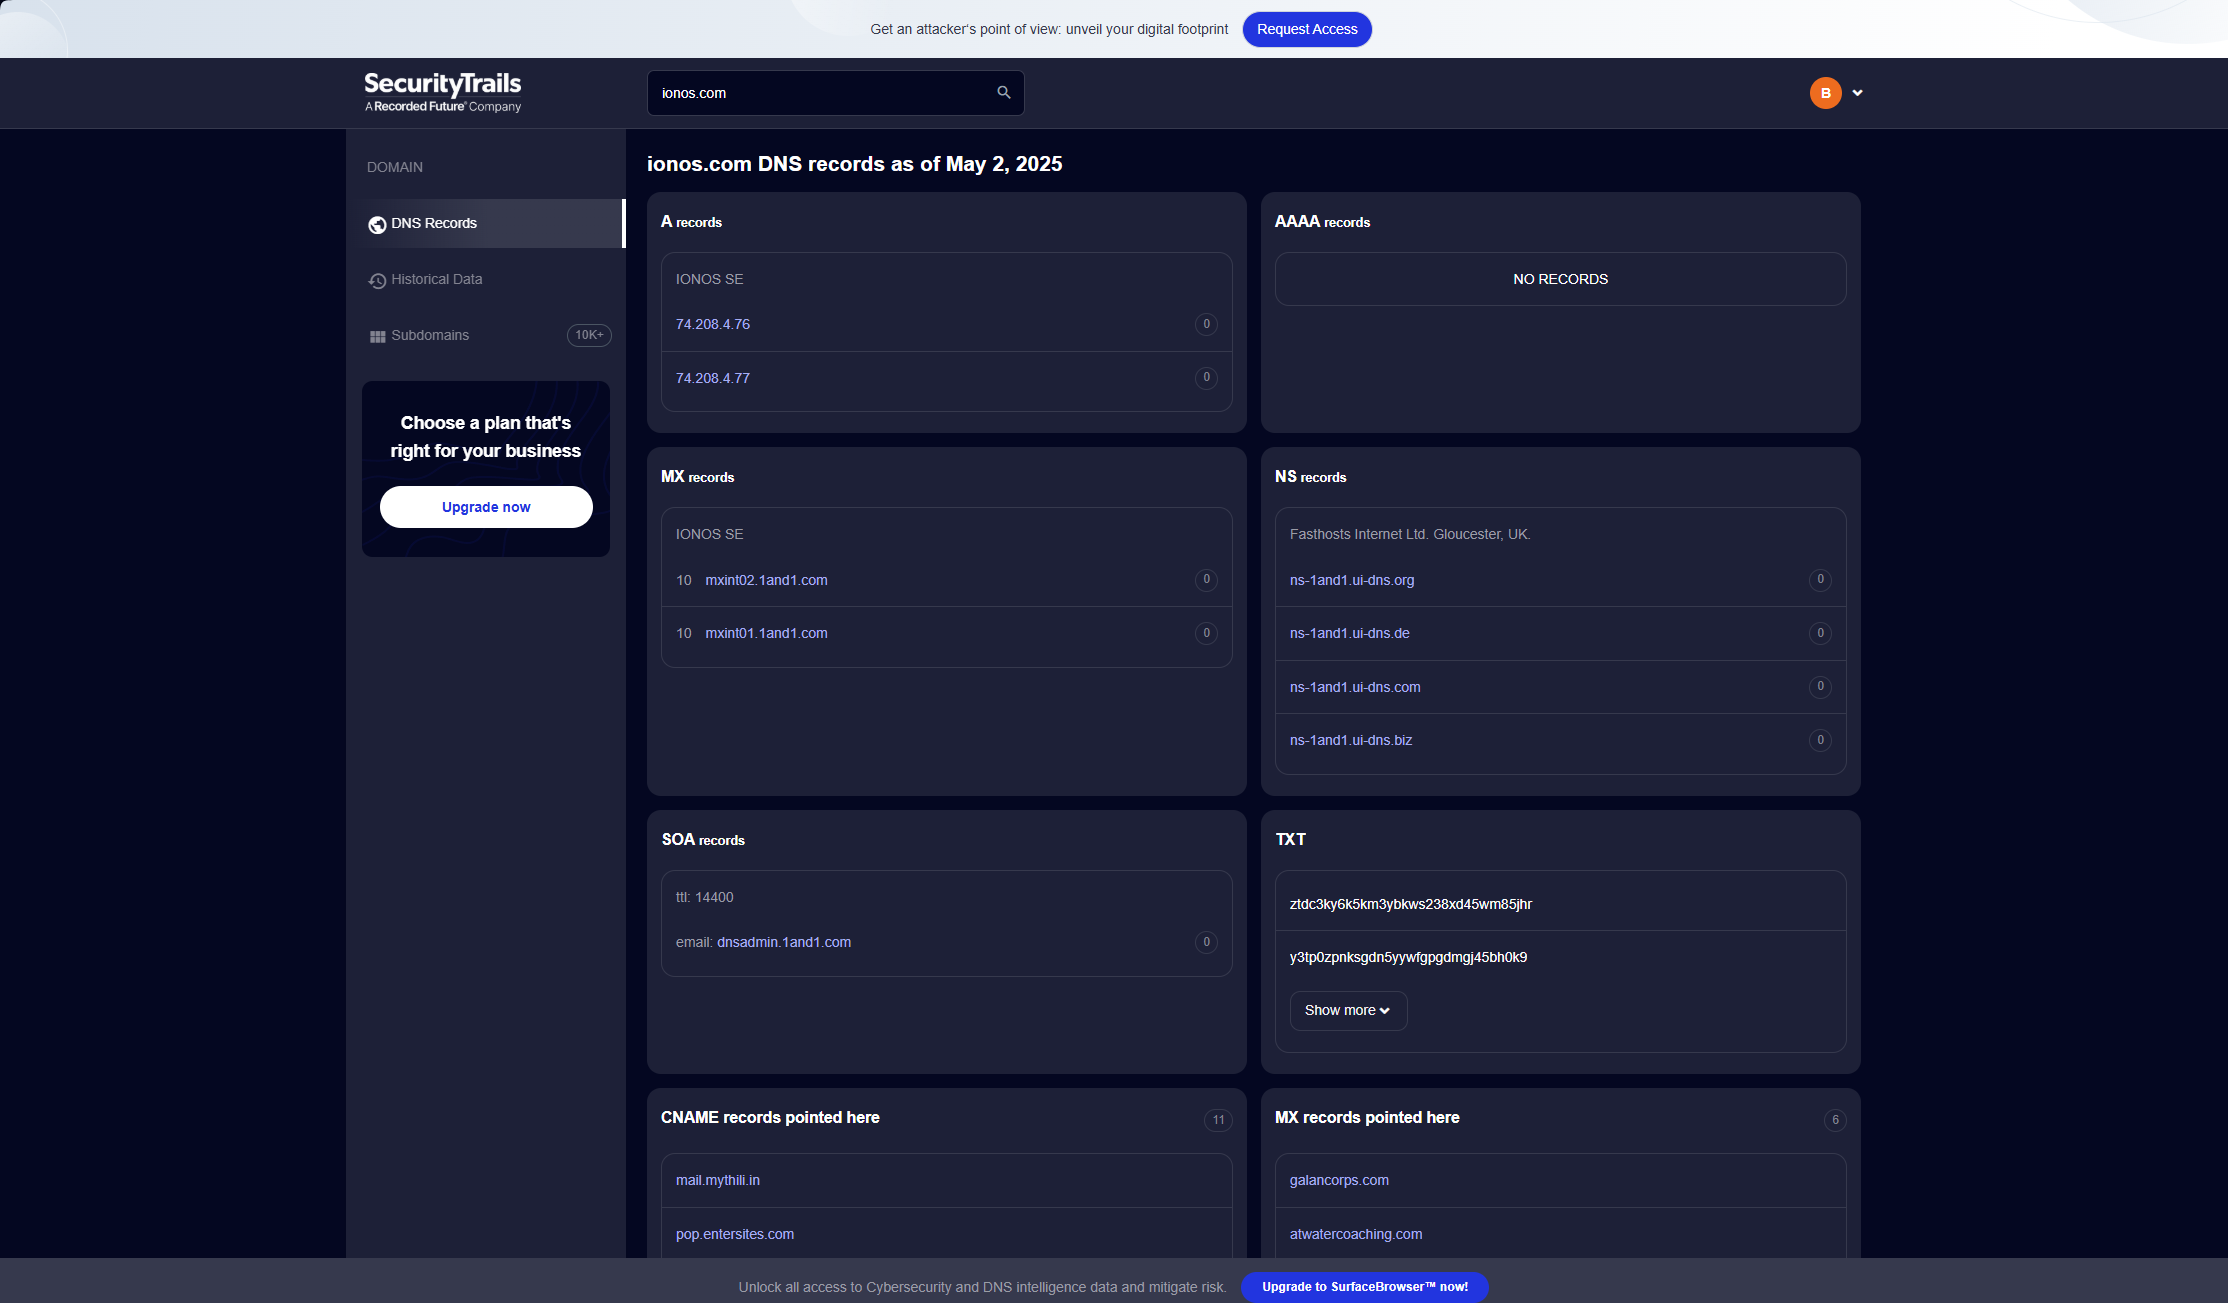
Task: Click the search magnifier icon
Action: coord(1004,92)
